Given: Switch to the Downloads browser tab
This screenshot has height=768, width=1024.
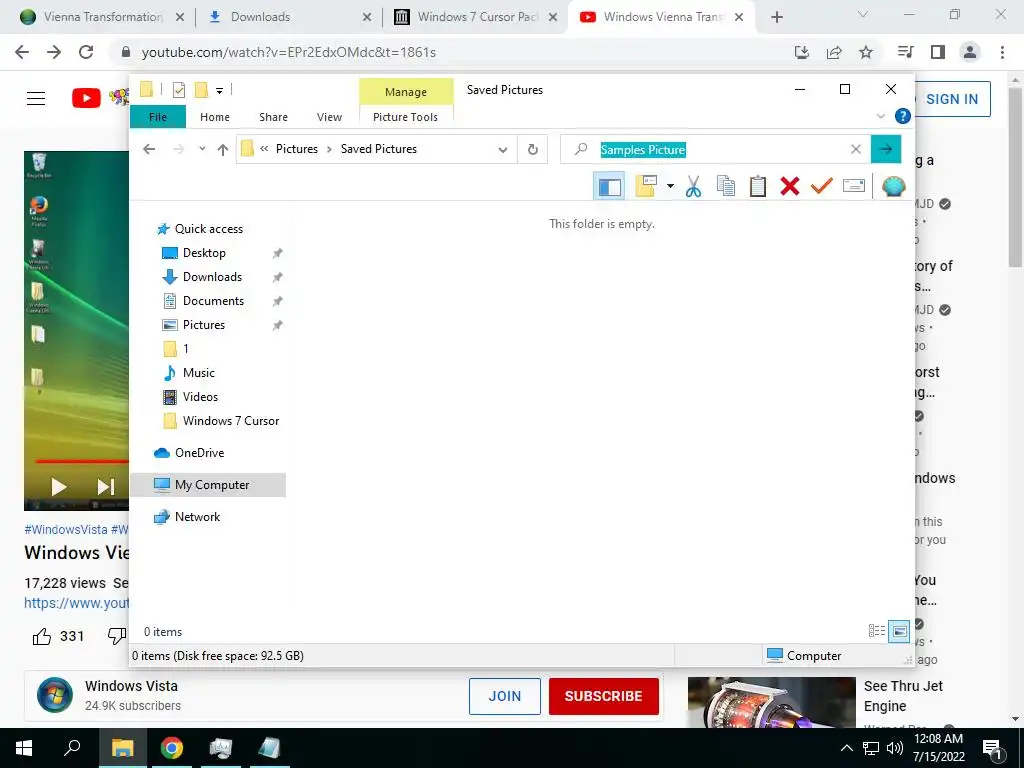Looking at the screenshot, I should 289,17.
